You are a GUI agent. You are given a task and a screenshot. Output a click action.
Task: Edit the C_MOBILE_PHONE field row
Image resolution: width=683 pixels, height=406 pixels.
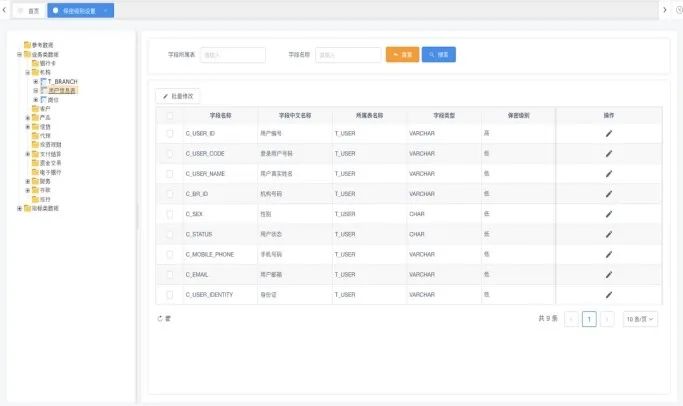click(607, 254)
